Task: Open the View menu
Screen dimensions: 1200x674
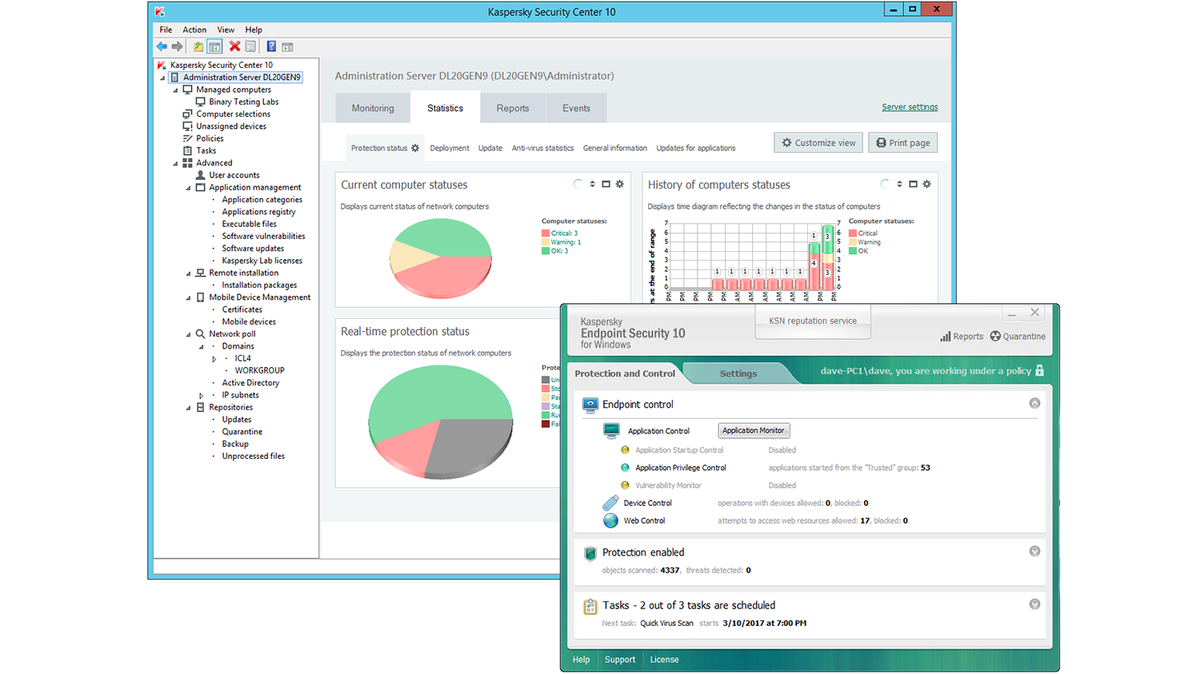Action: [226, 30]
